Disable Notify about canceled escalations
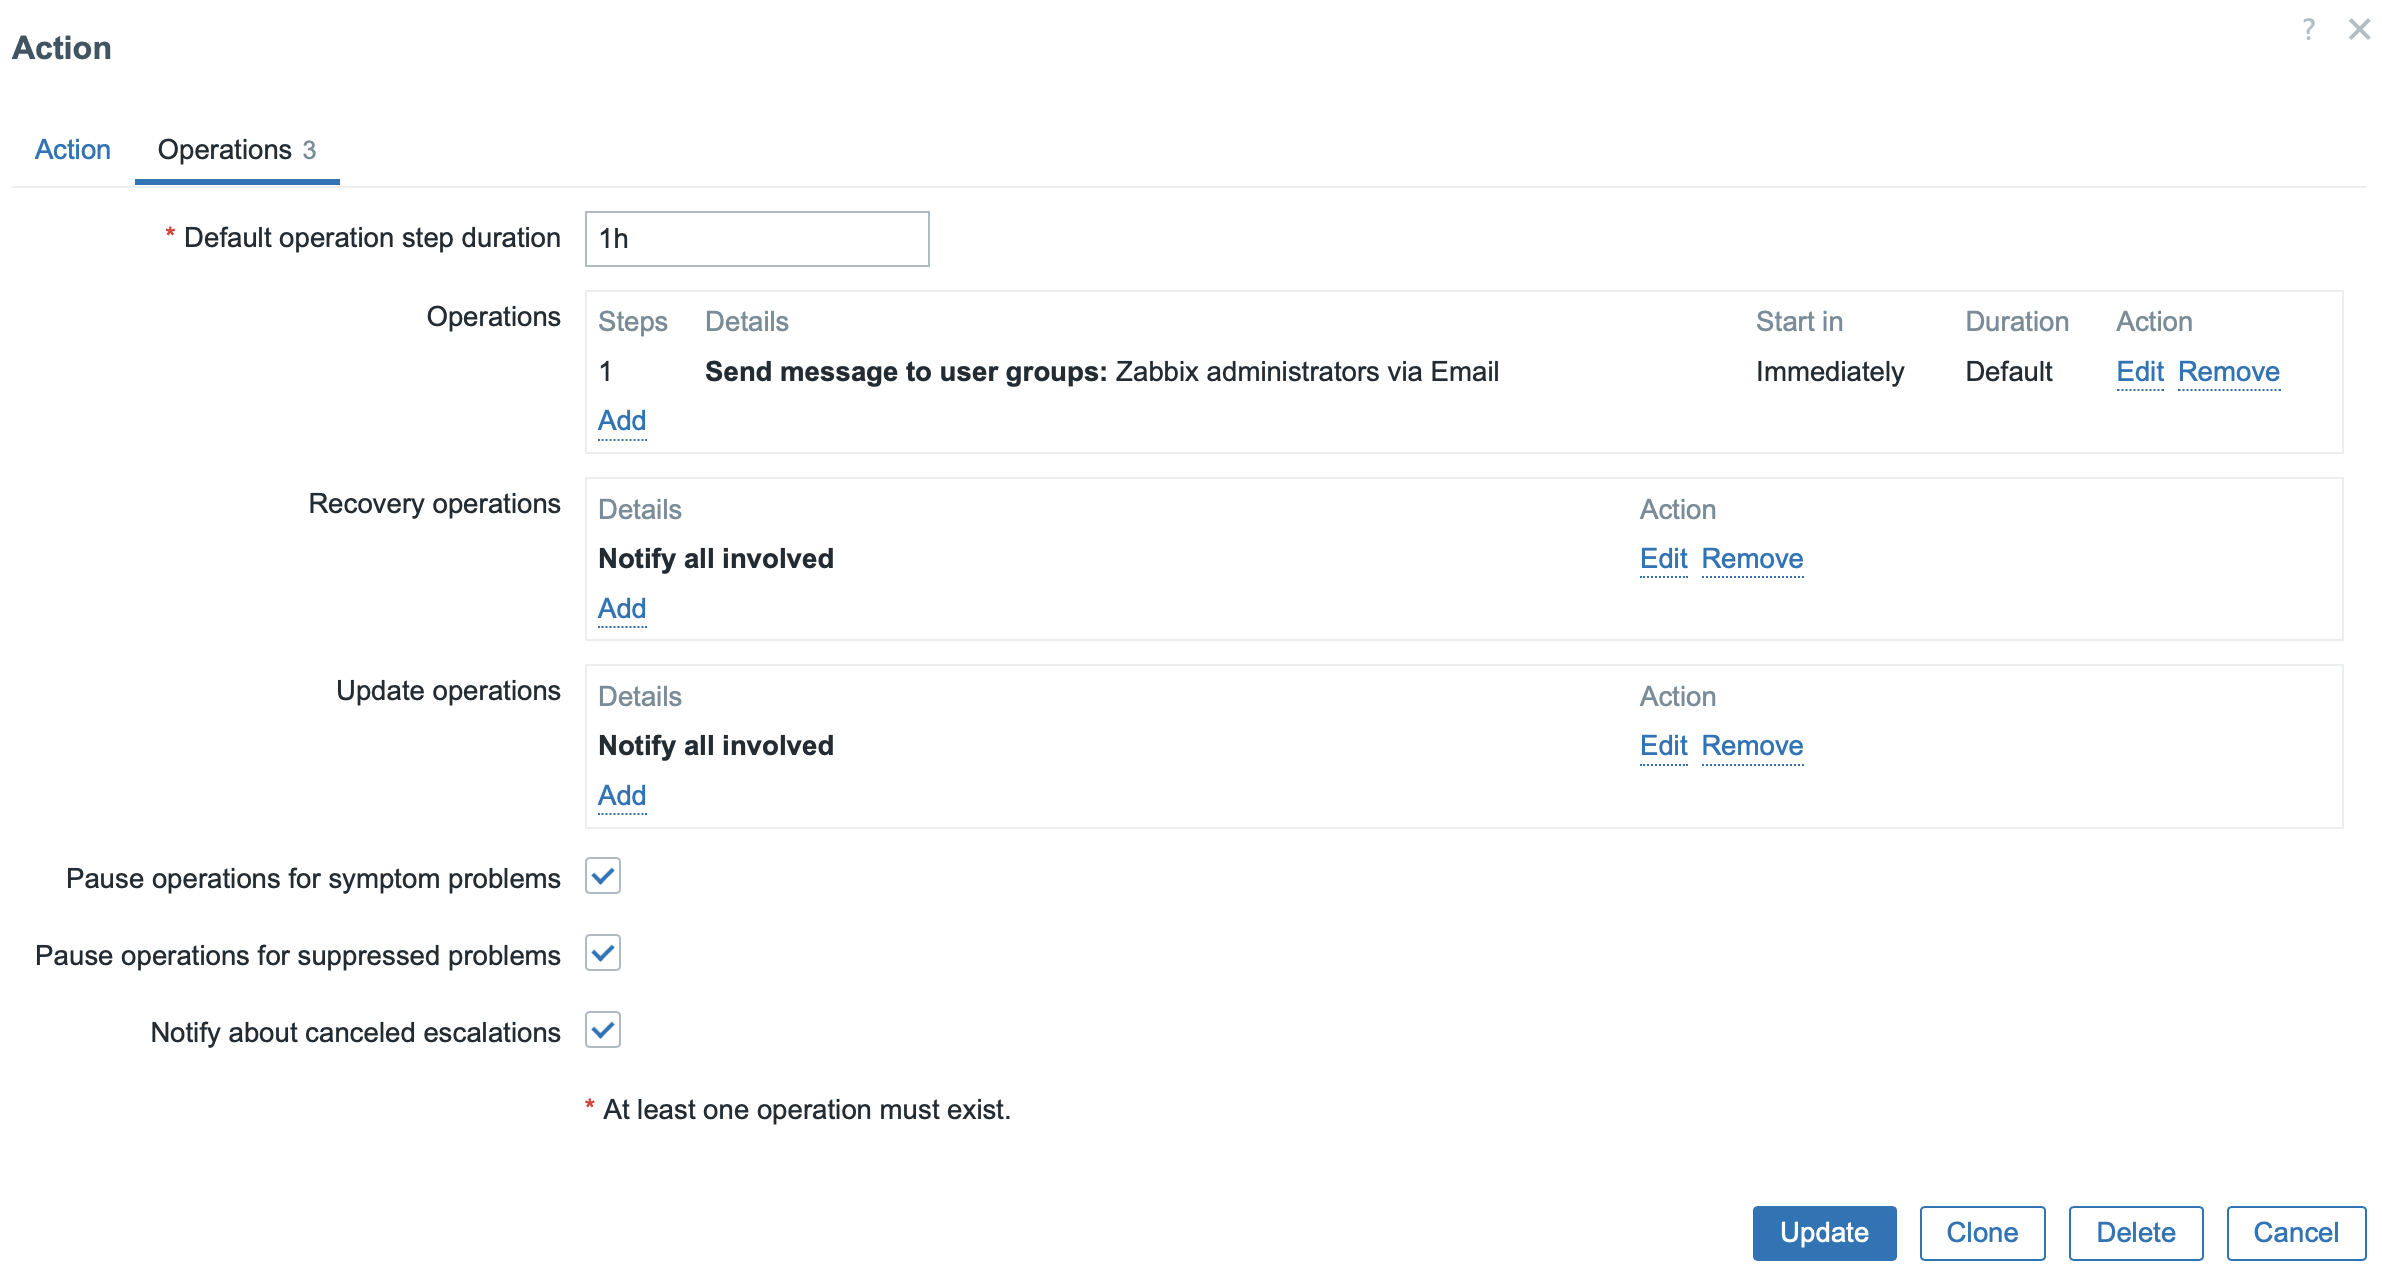This screenshot has height=1272, width=2382. tap(603, 1031)
